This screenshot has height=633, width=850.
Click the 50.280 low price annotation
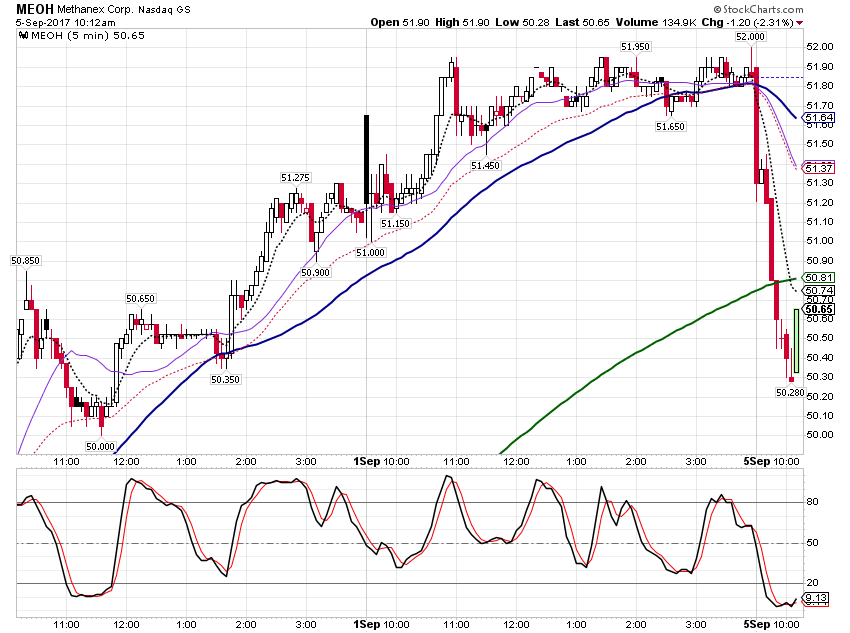click(x=790, y=392)
